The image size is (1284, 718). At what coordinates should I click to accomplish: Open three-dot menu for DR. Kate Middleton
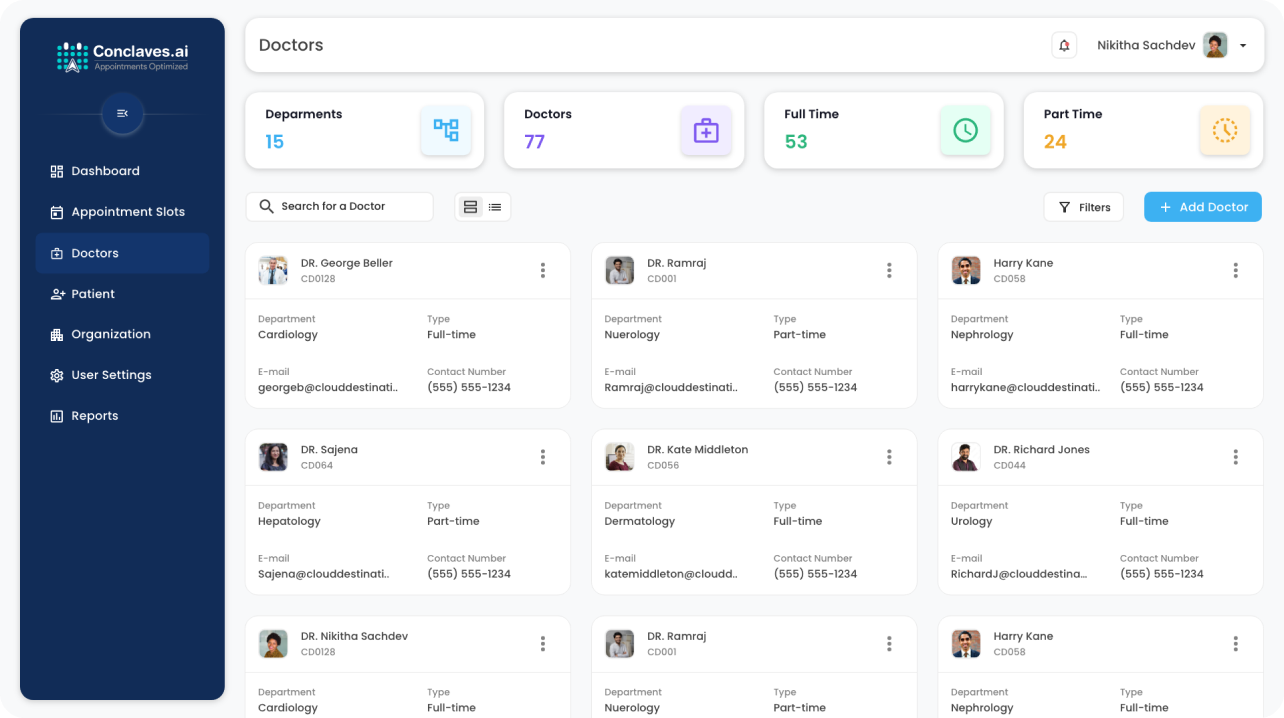click(x=889, y=457)
